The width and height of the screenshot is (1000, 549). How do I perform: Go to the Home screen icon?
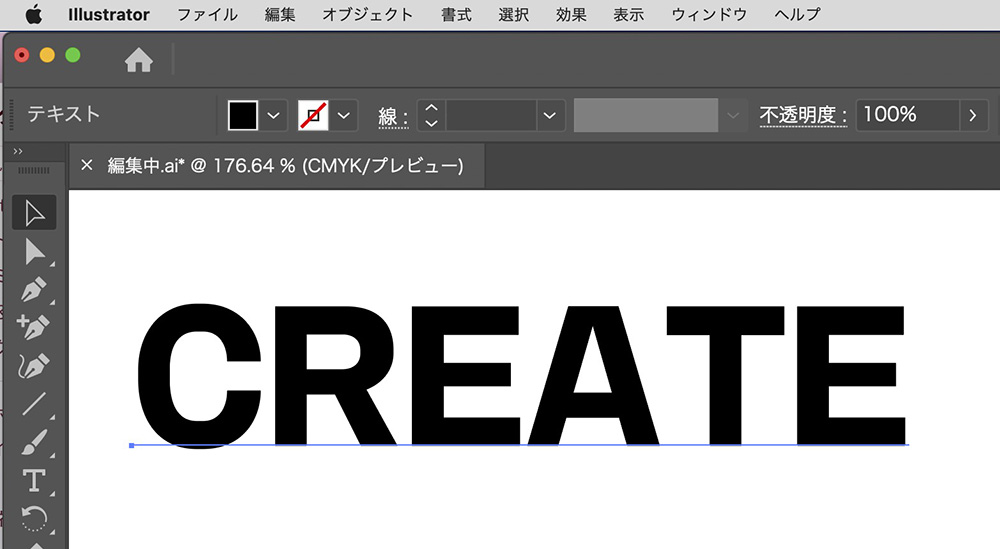point(138,61)
